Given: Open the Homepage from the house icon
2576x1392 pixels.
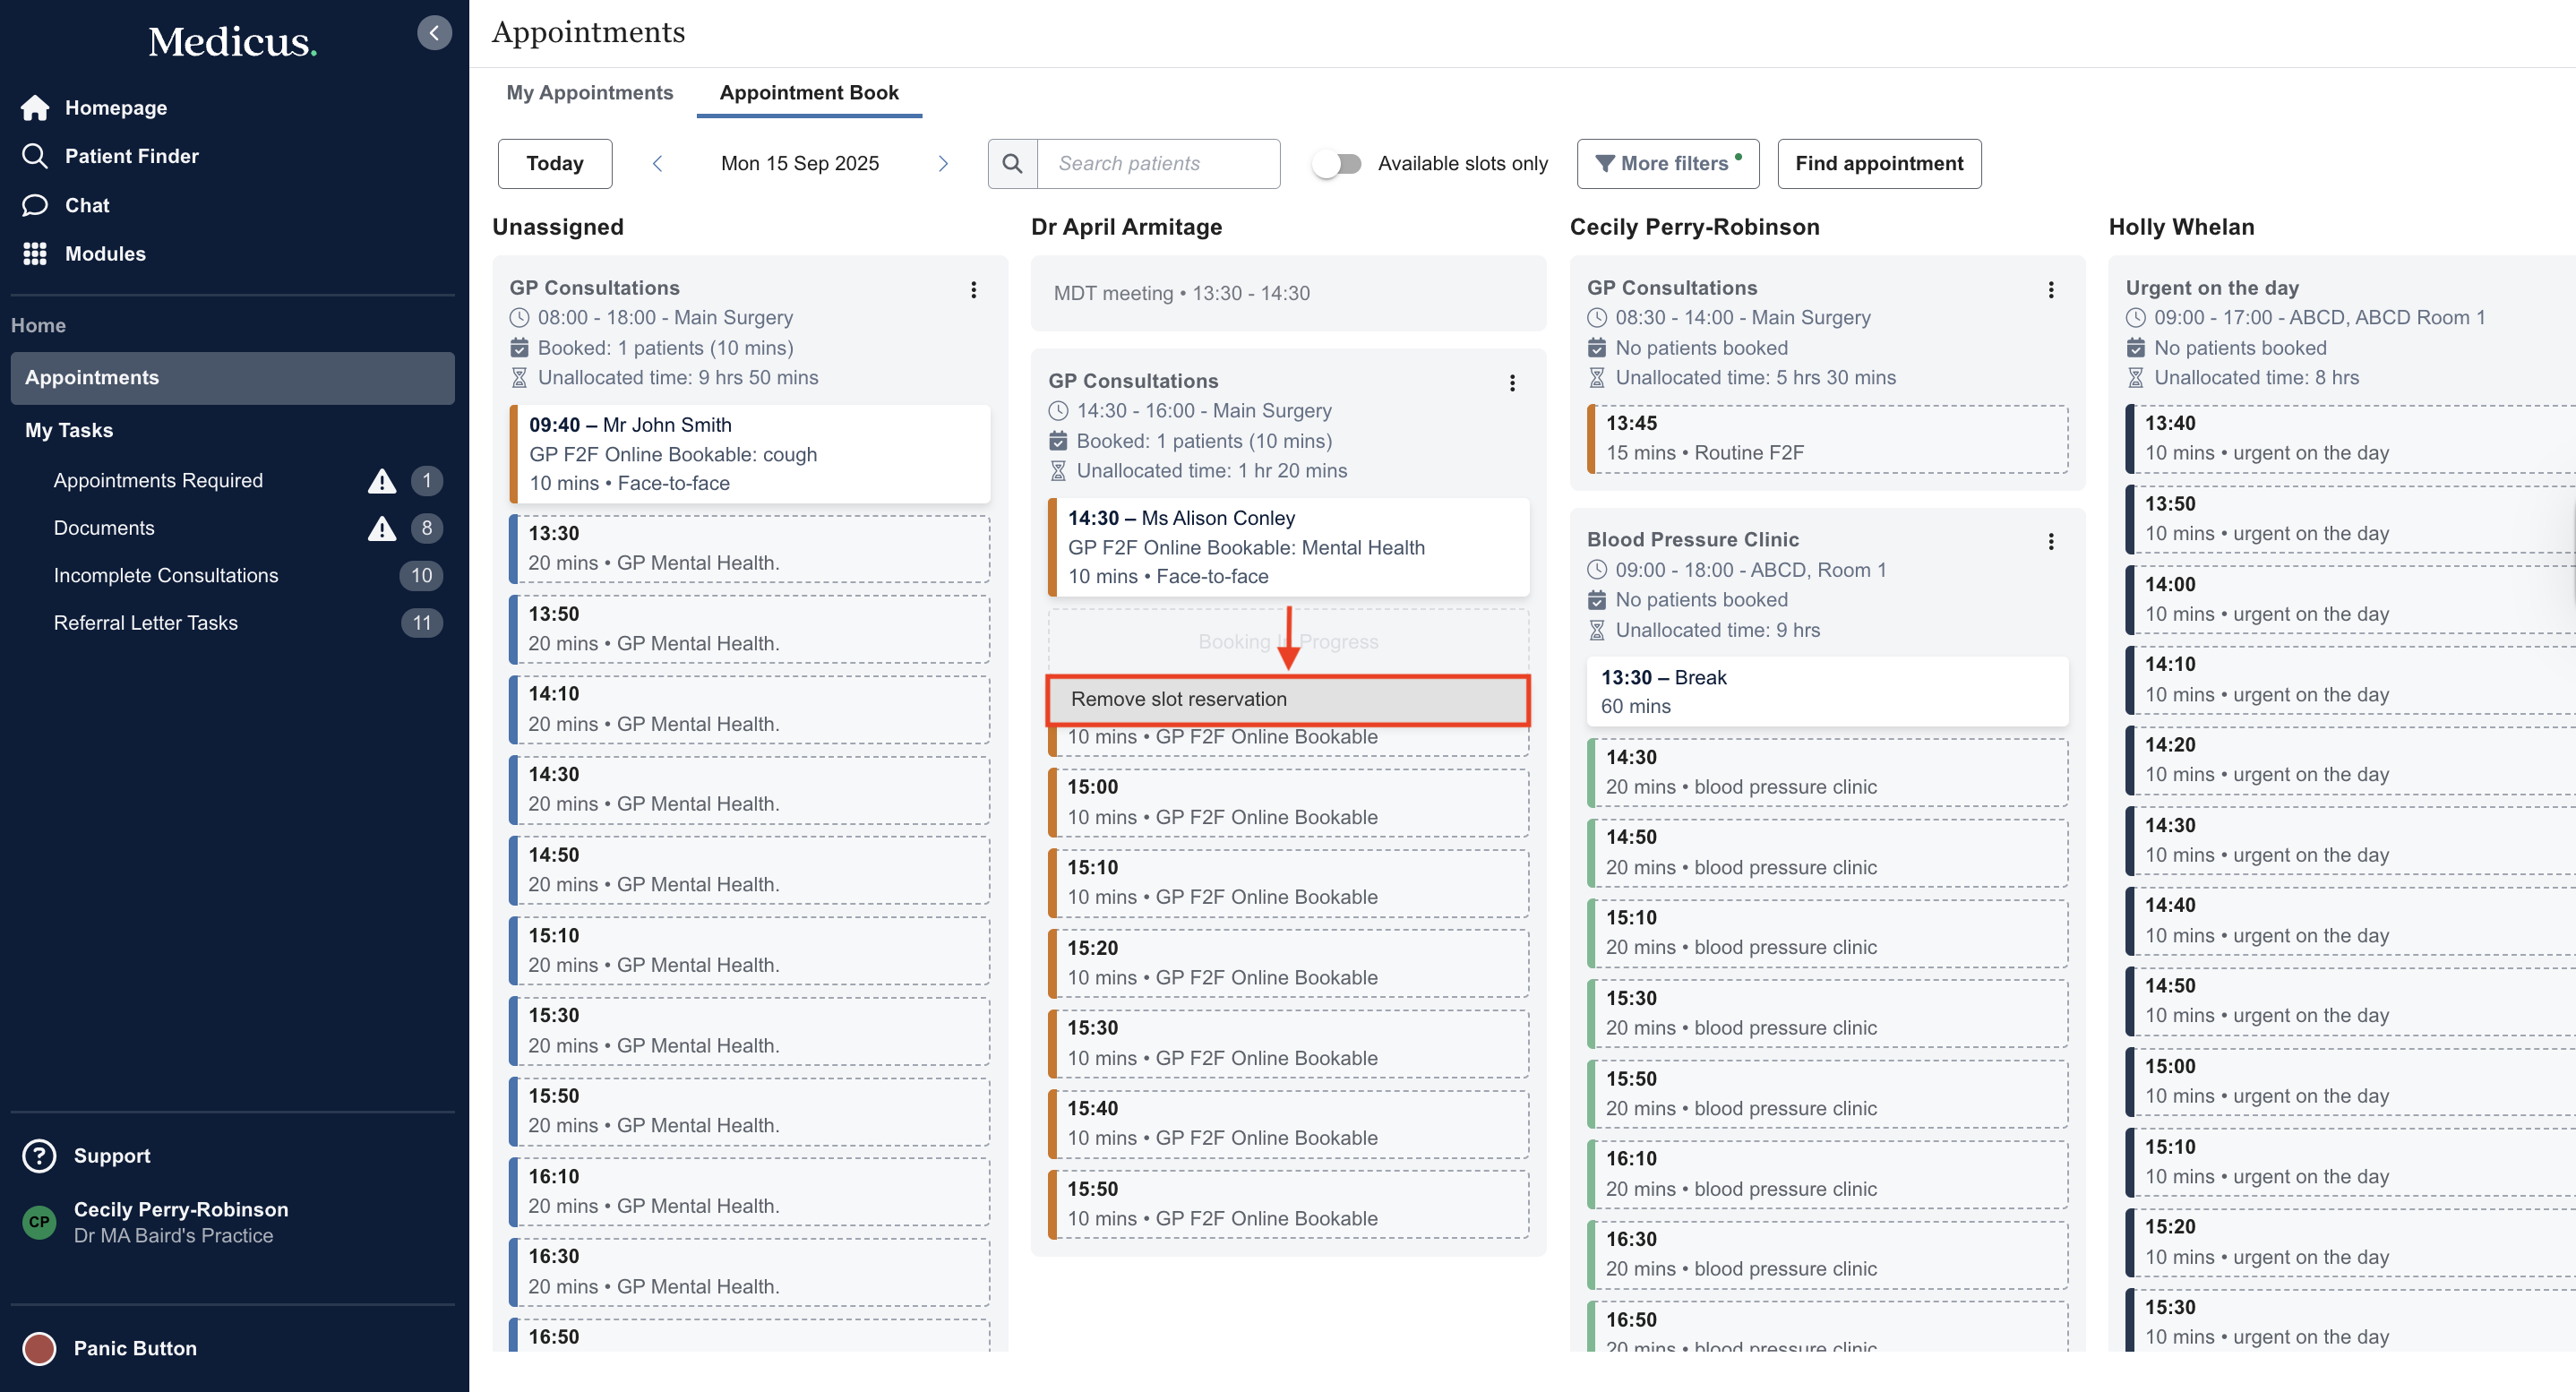Looking at the screenshot, I should 35,107.
